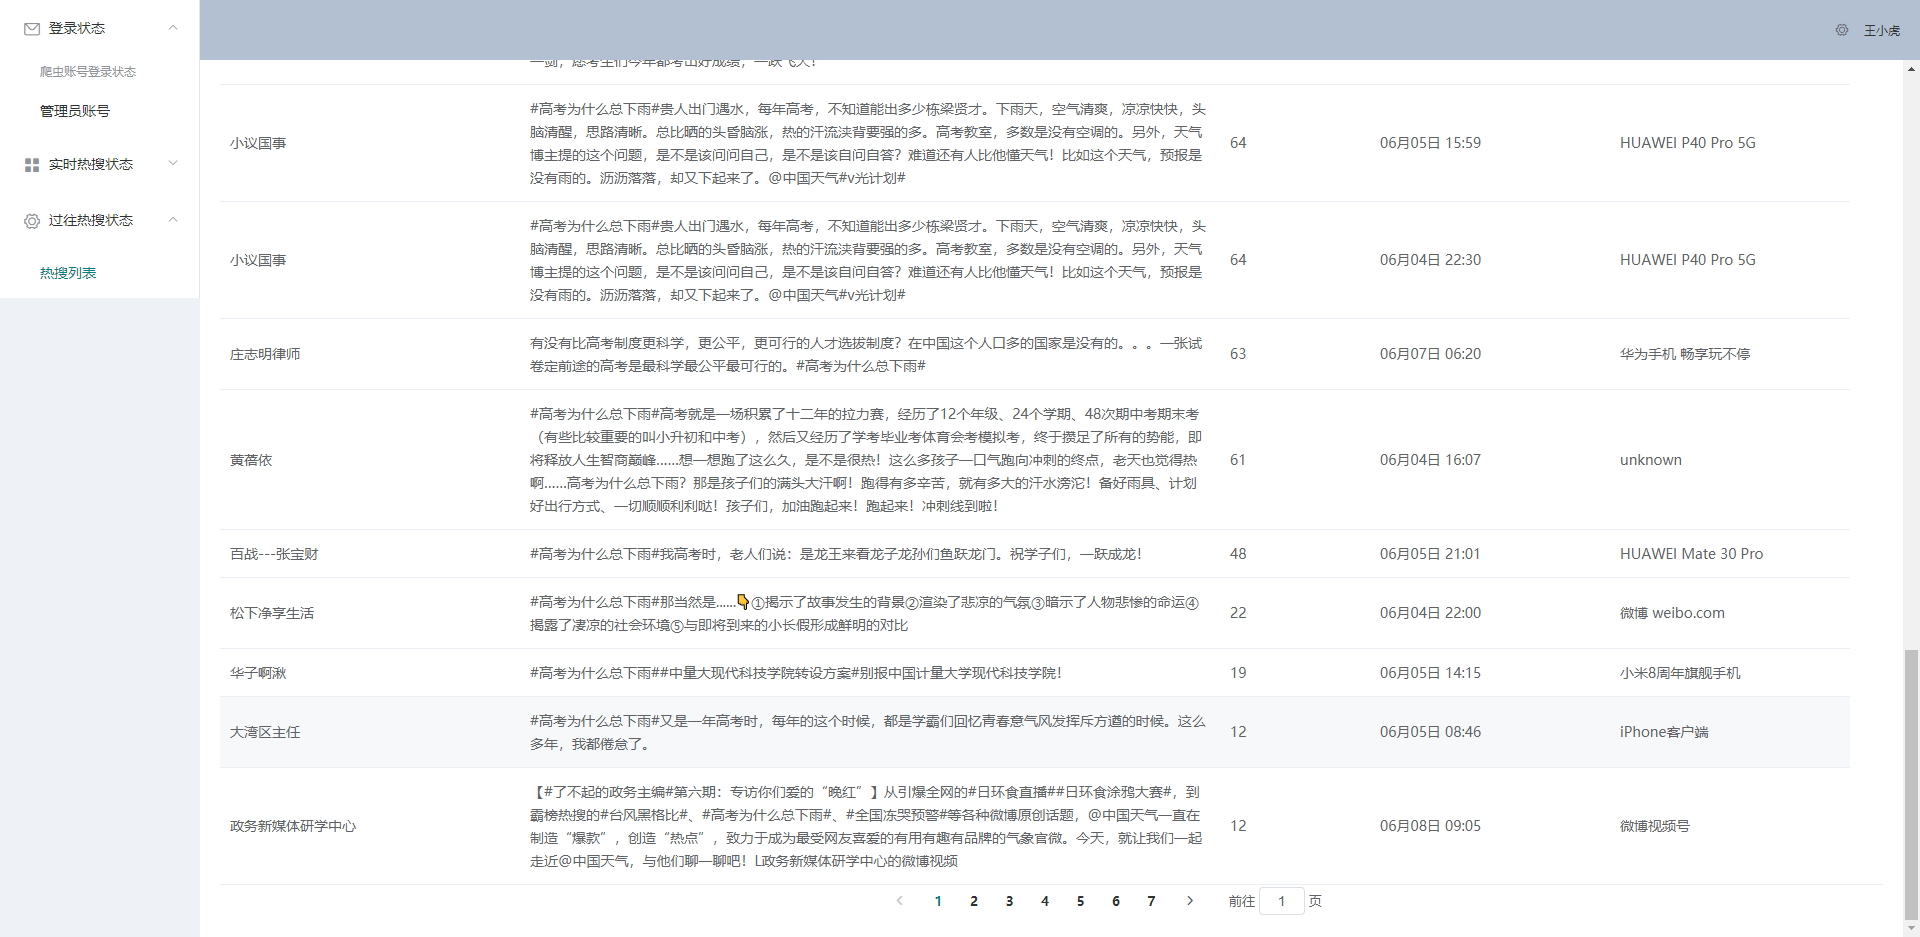Click date 06月05日 21:01
Viewport: 1920px width, 937px height.
click(x=1430, y=554)
